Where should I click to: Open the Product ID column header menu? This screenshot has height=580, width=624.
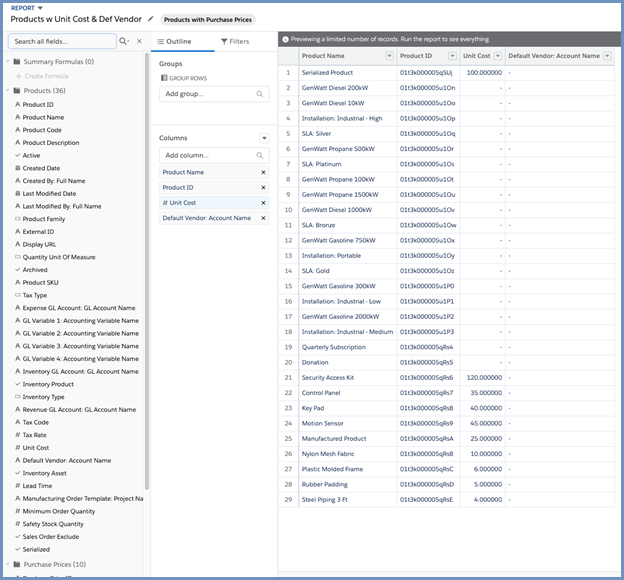point(452,56)
